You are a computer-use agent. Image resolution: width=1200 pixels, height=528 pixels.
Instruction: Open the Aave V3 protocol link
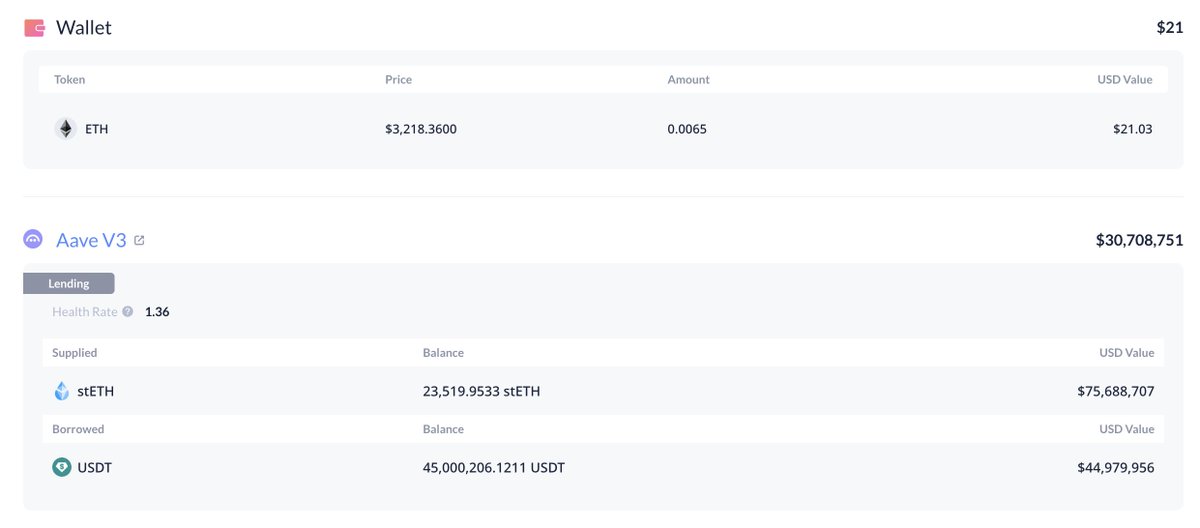point(91,240)
